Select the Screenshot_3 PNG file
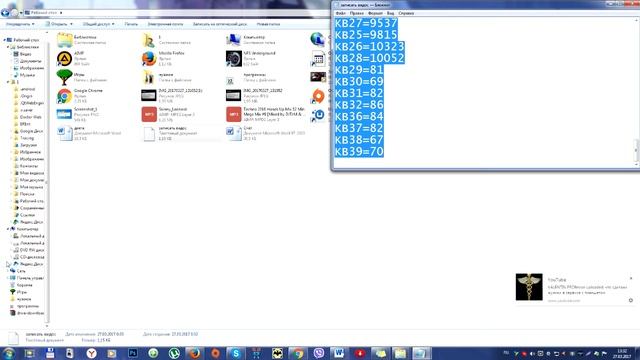Image resolution: width=640 pixels, height=360 pixels. tap(64, 114)
